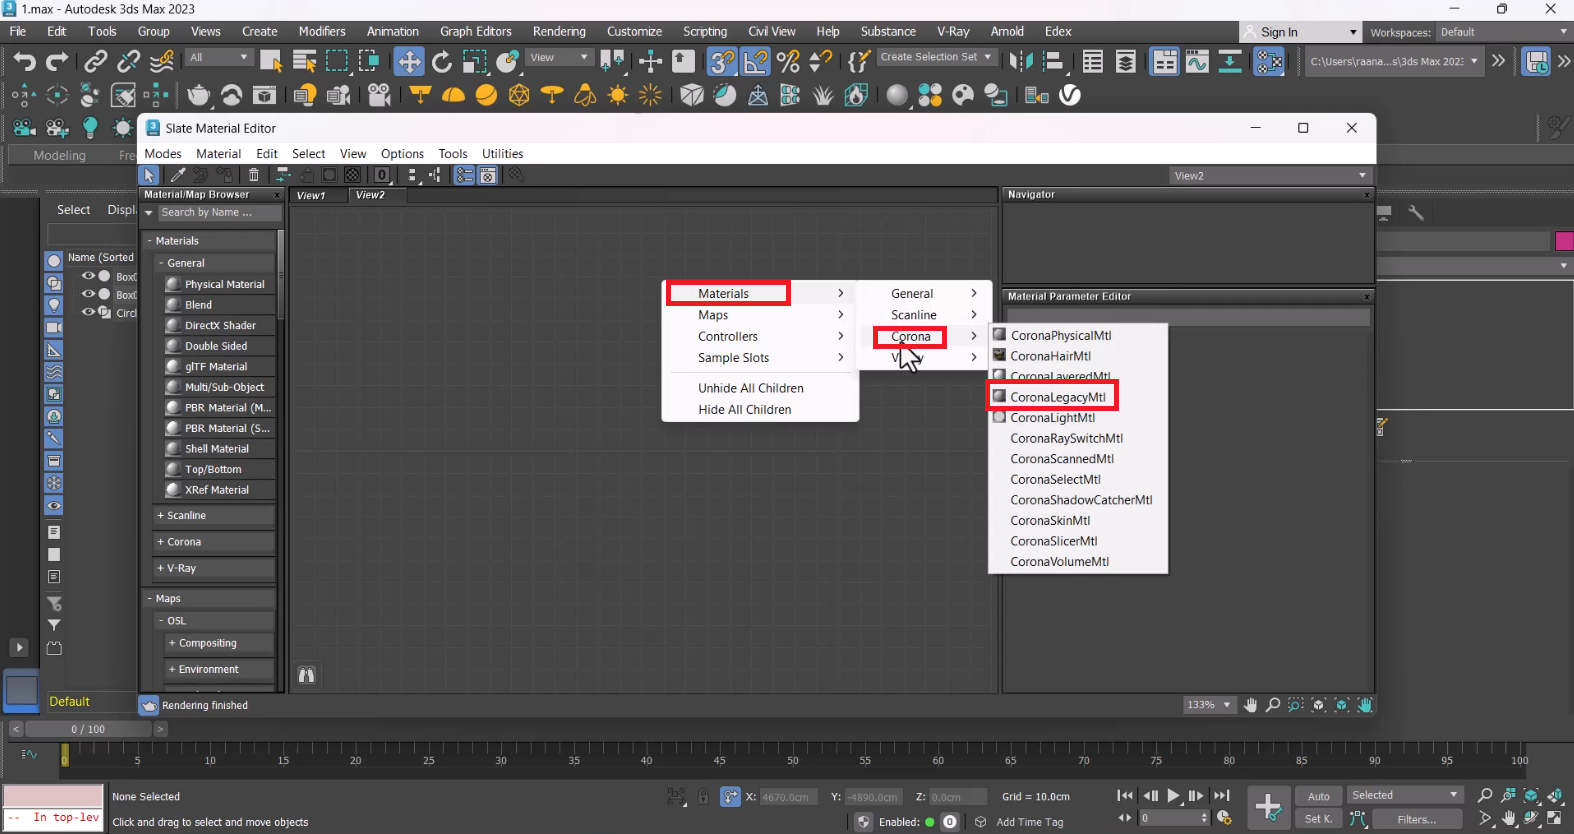
Task: Toggle Auto key mode
Action: [x=1319, y=796]
